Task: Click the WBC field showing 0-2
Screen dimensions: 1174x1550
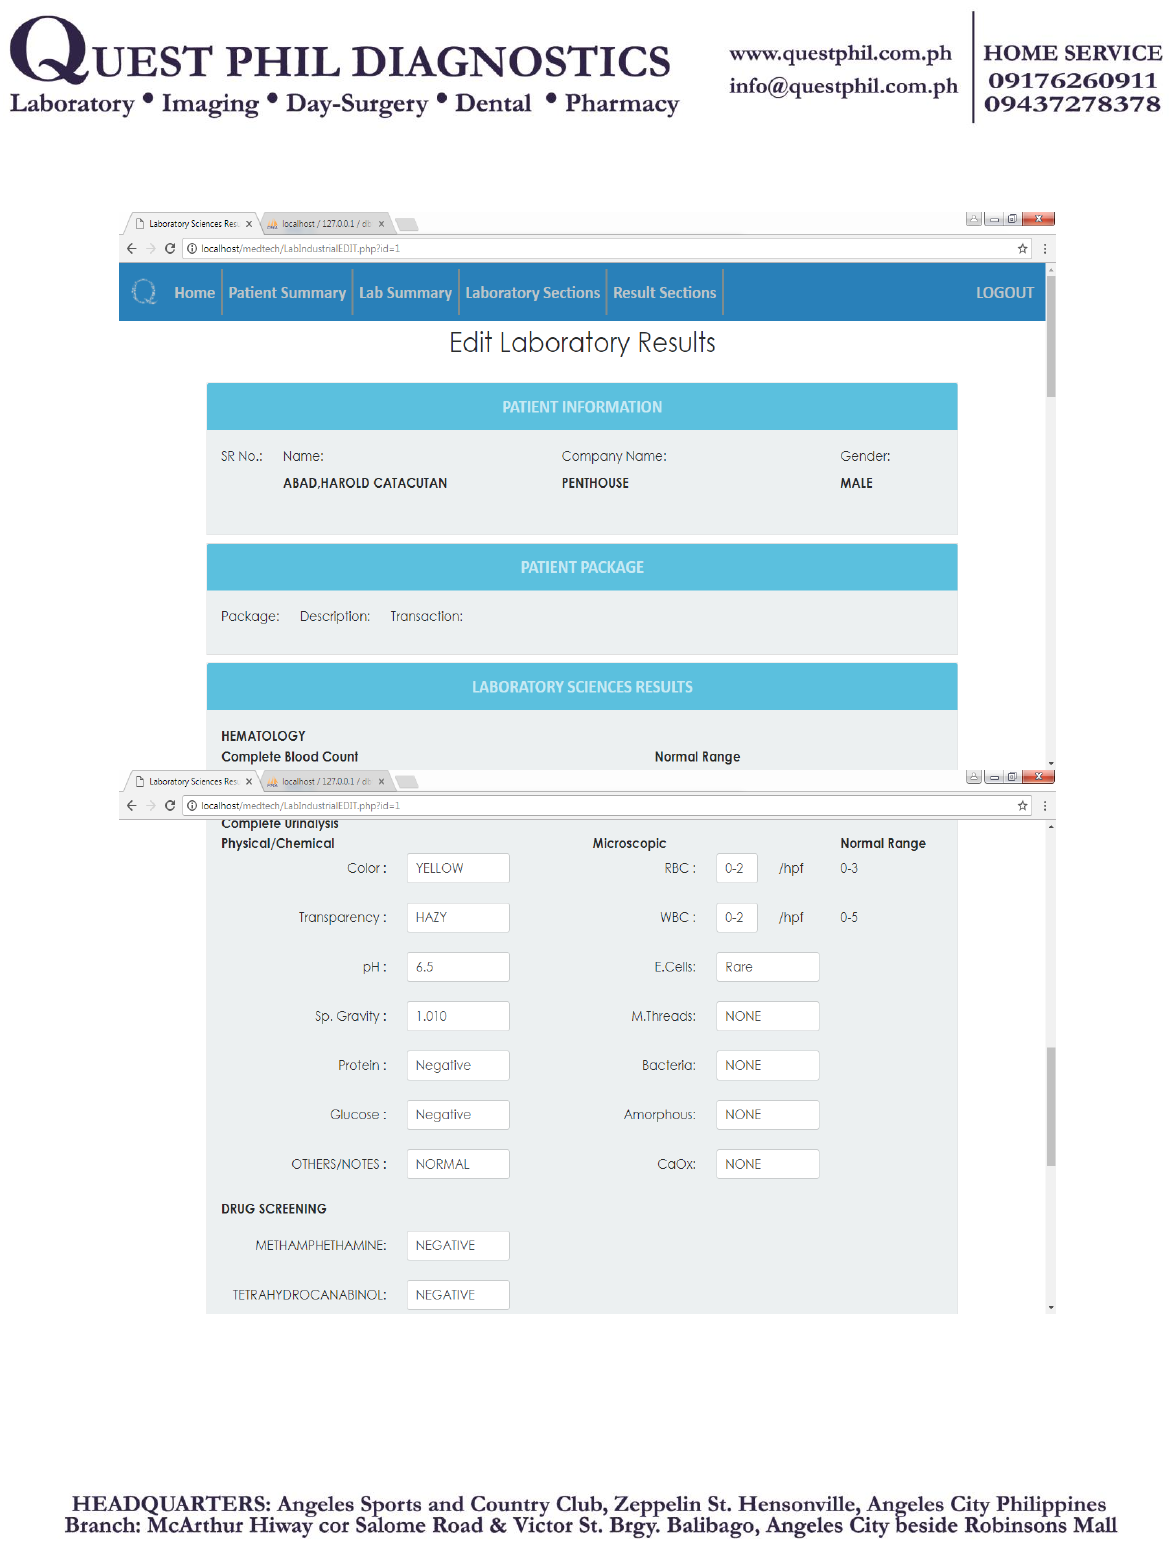Action: pos(737,917)
